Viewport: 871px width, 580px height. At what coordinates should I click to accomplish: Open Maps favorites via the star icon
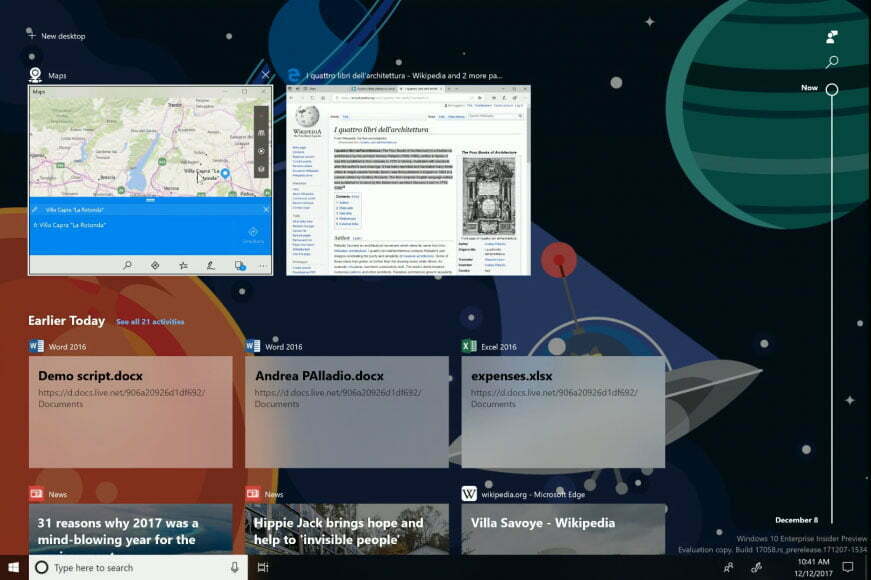tap(183, 265)
